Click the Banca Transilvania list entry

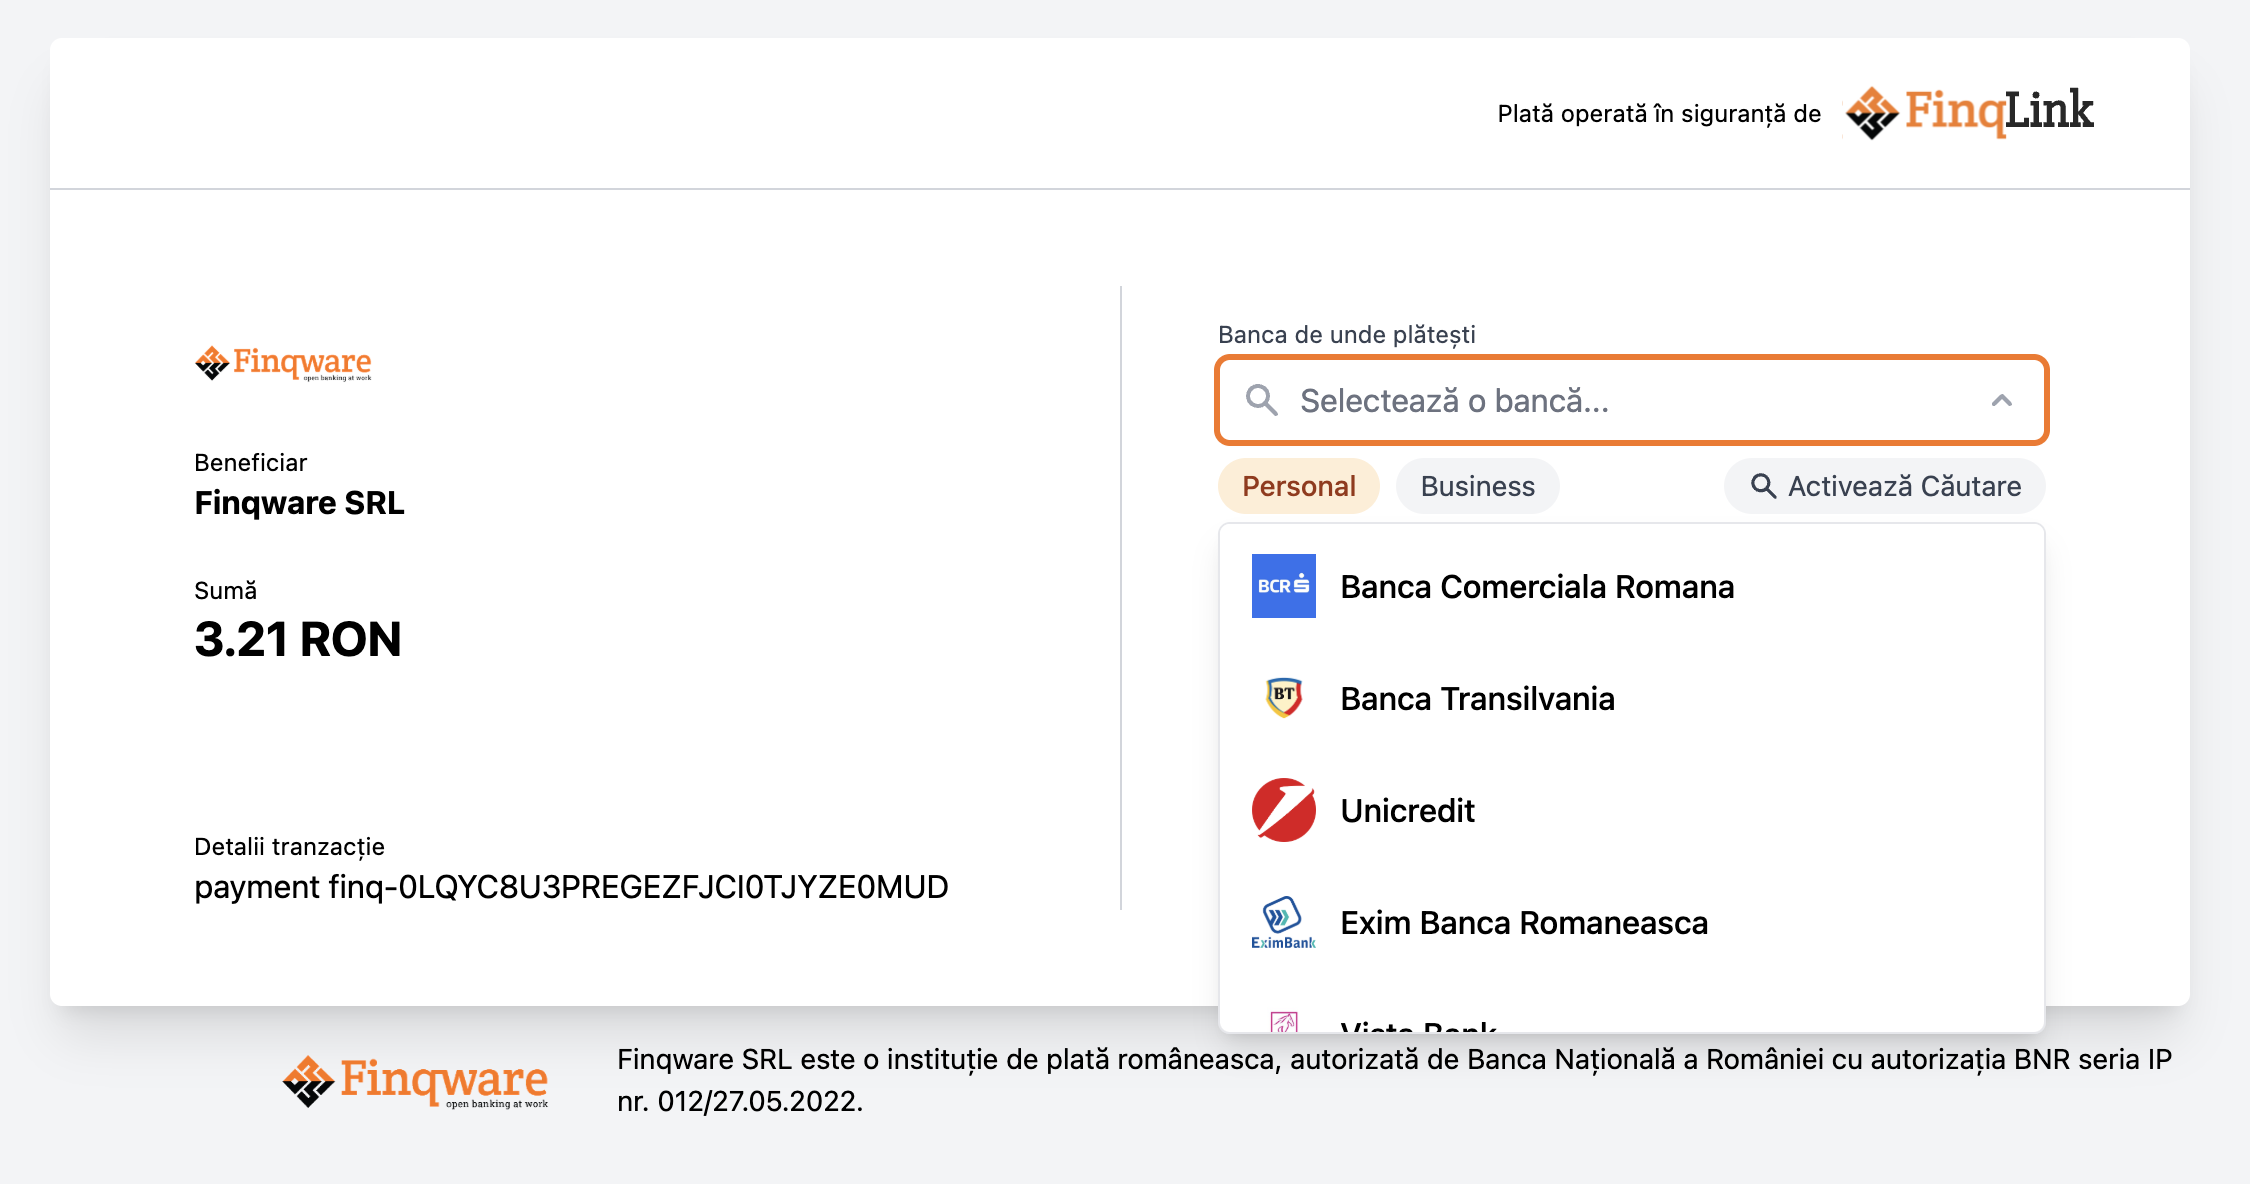point(1478,698)
